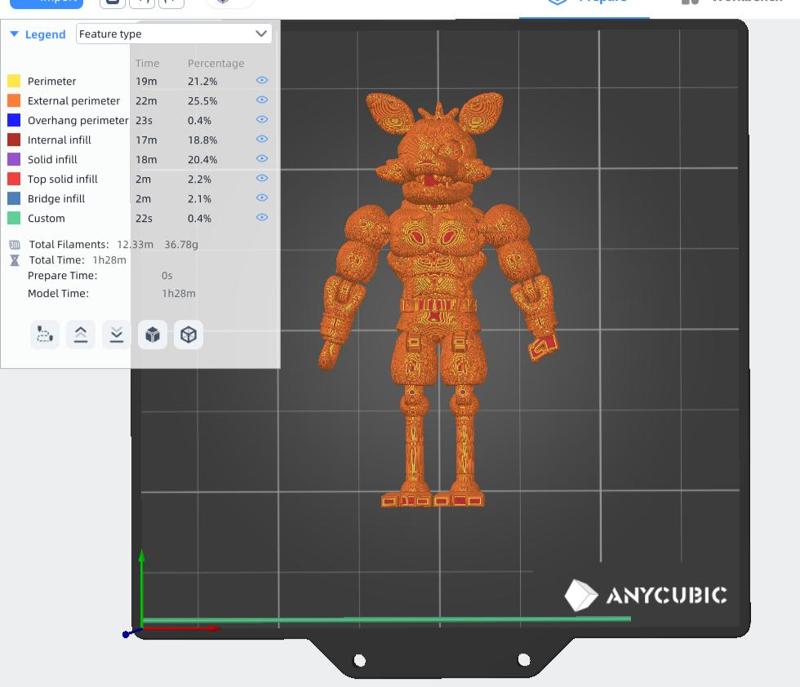Click the filament spool icon beside Total Filaments
Viewport: 800px width, 687px height.
tap(14, 244)
